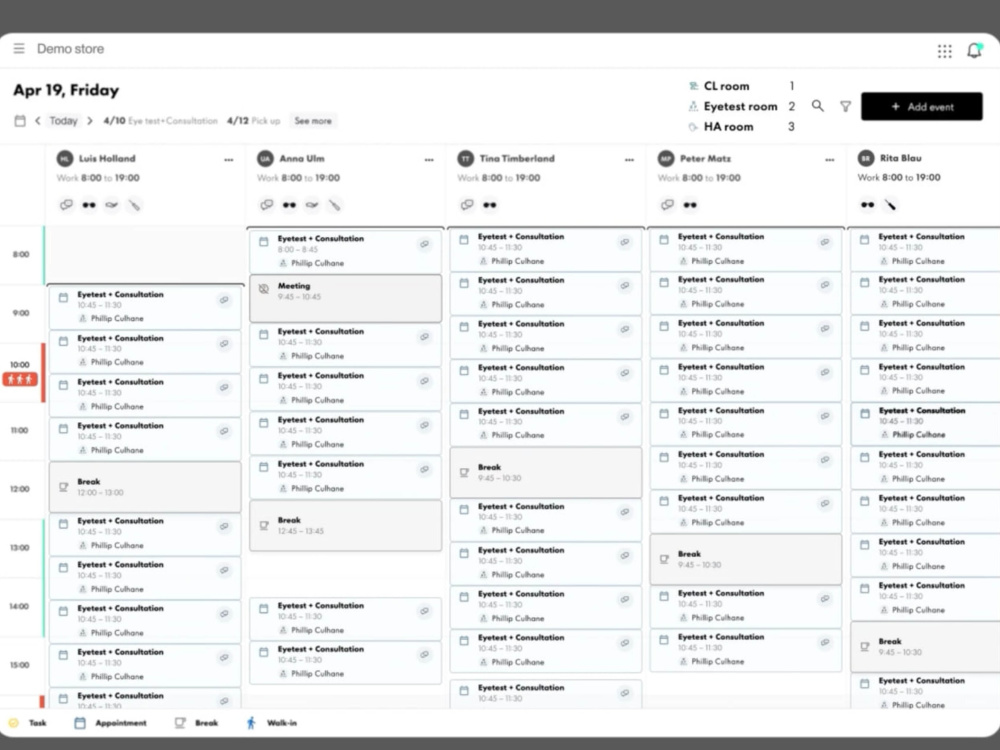The image size is (1000, 750).
Task: Click the Demo store title
Action: pos(70,48)
